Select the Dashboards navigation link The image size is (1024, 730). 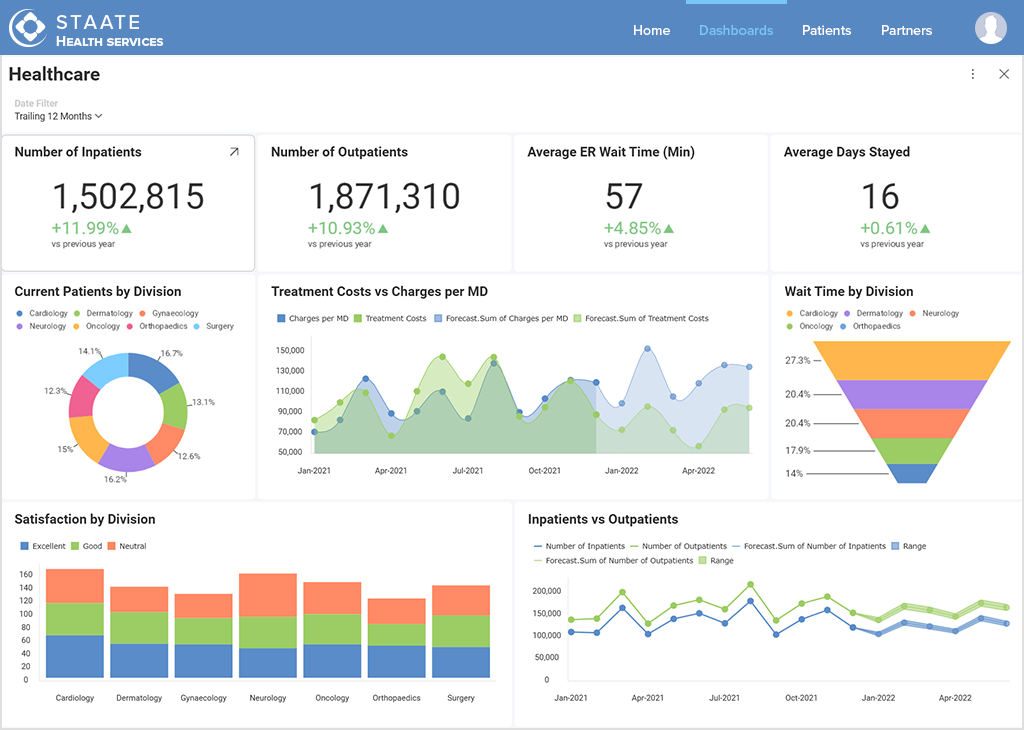(736, 30)
